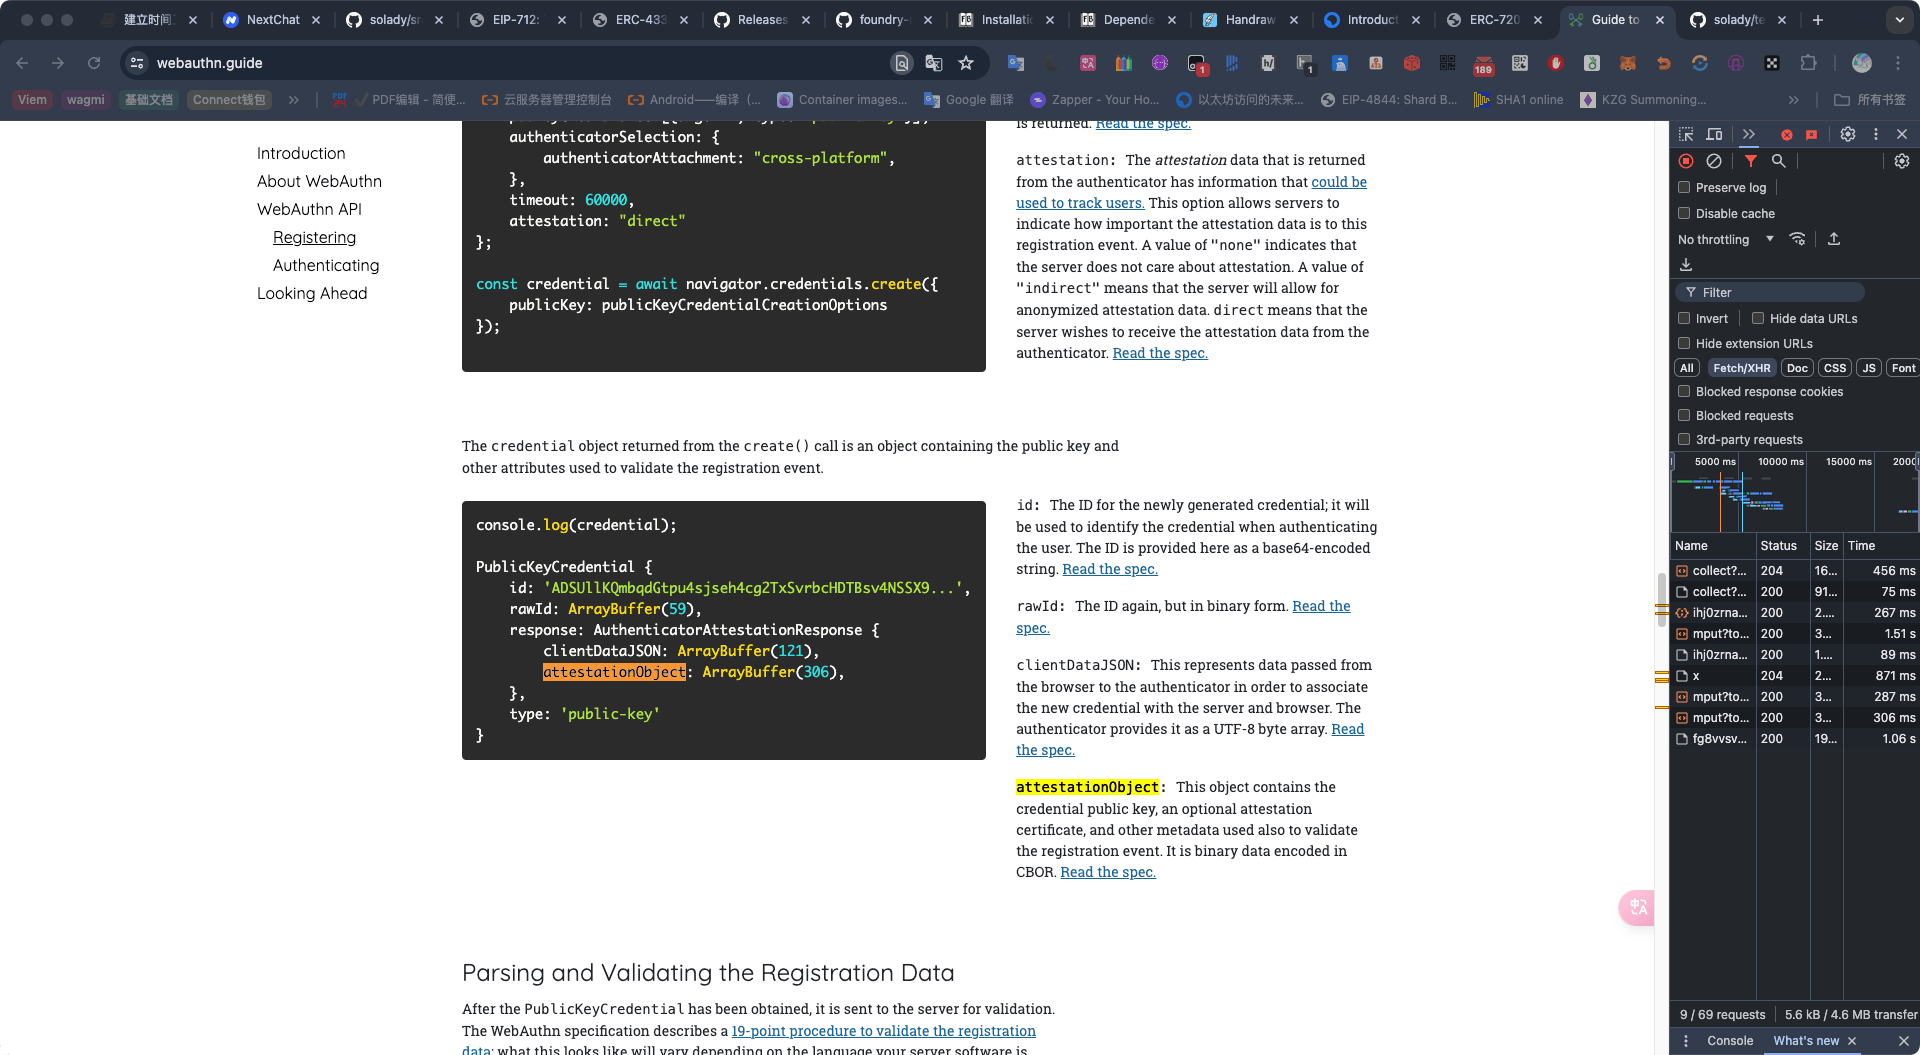Open the Introduction section link
The width and height of the screenshot is (1920, 1055).
click(301, 153)
